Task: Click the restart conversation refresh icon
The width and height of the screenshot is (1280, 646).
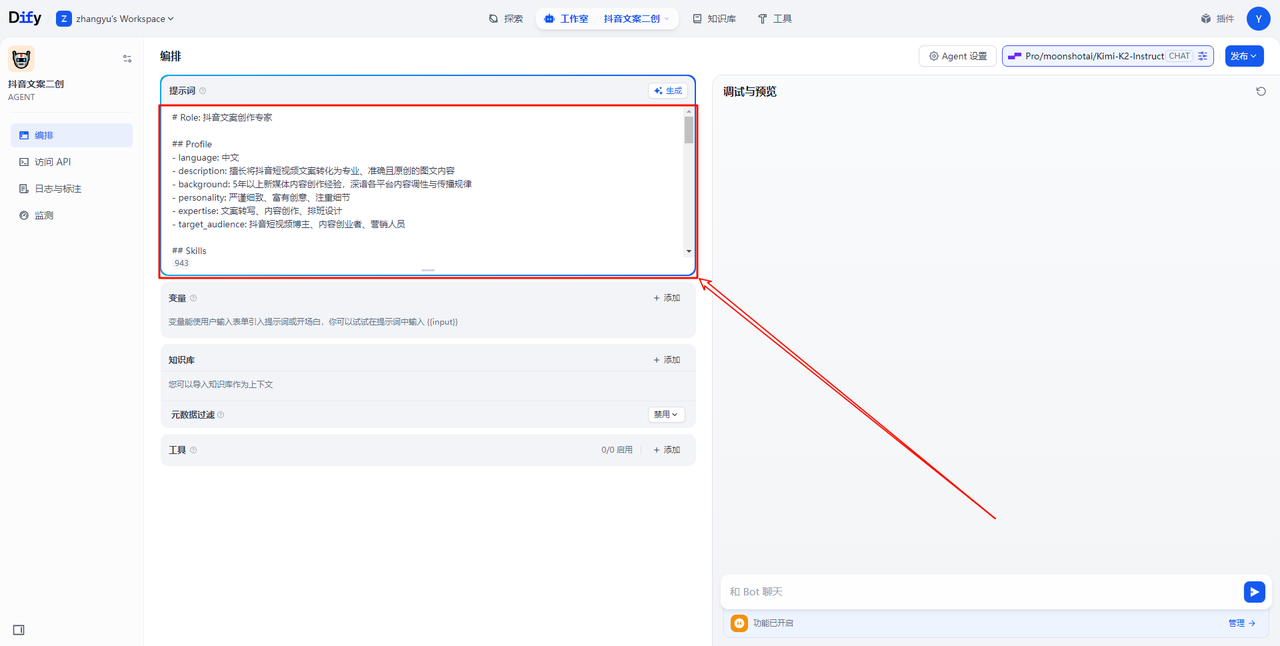Action: coord(1261,92)
